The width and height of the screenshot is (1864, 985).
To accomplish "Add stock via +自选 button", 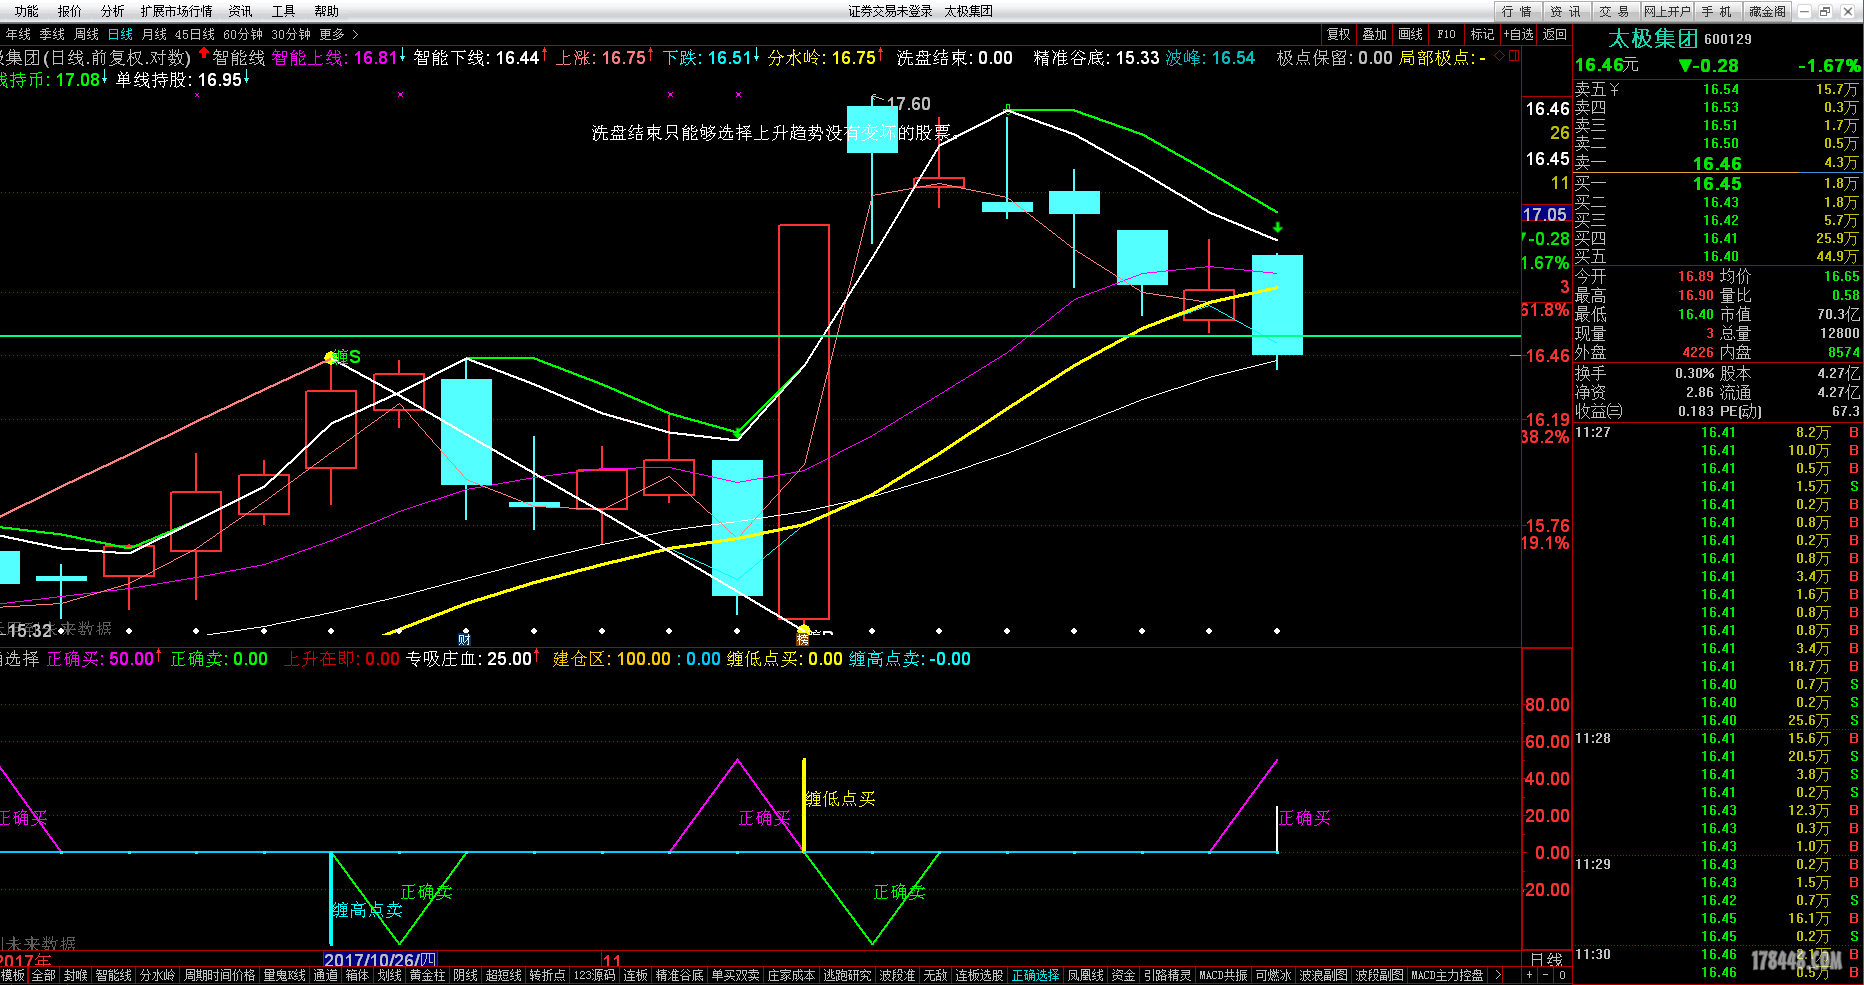I will pyautogui.click(x=1519, y=34).
